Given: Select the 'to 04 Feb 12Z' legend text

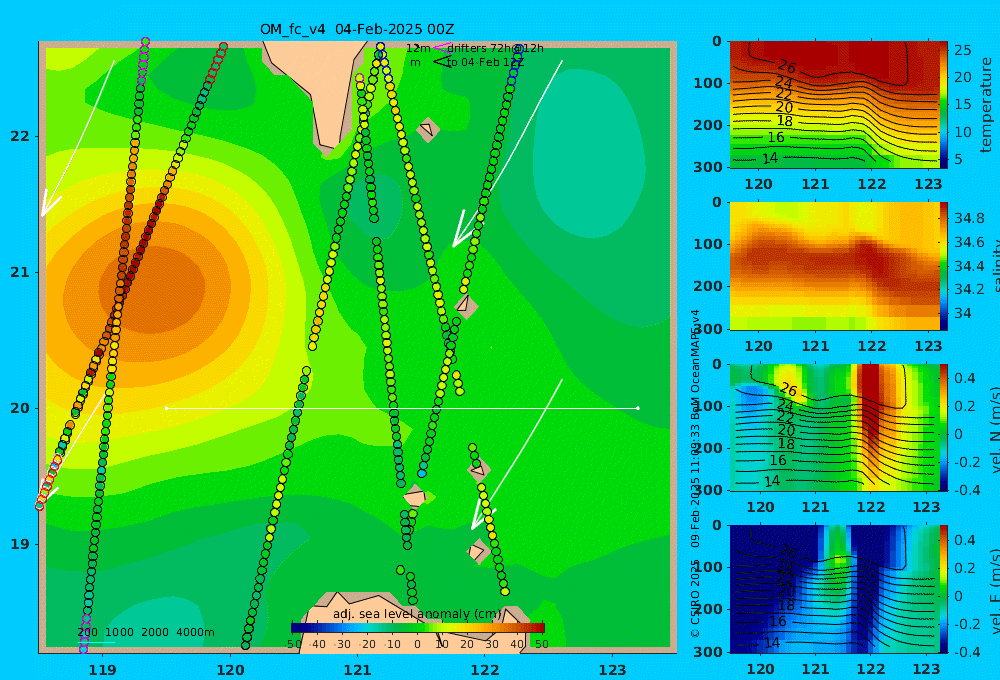Looking at the screenshot, I should tap(485, 63).
